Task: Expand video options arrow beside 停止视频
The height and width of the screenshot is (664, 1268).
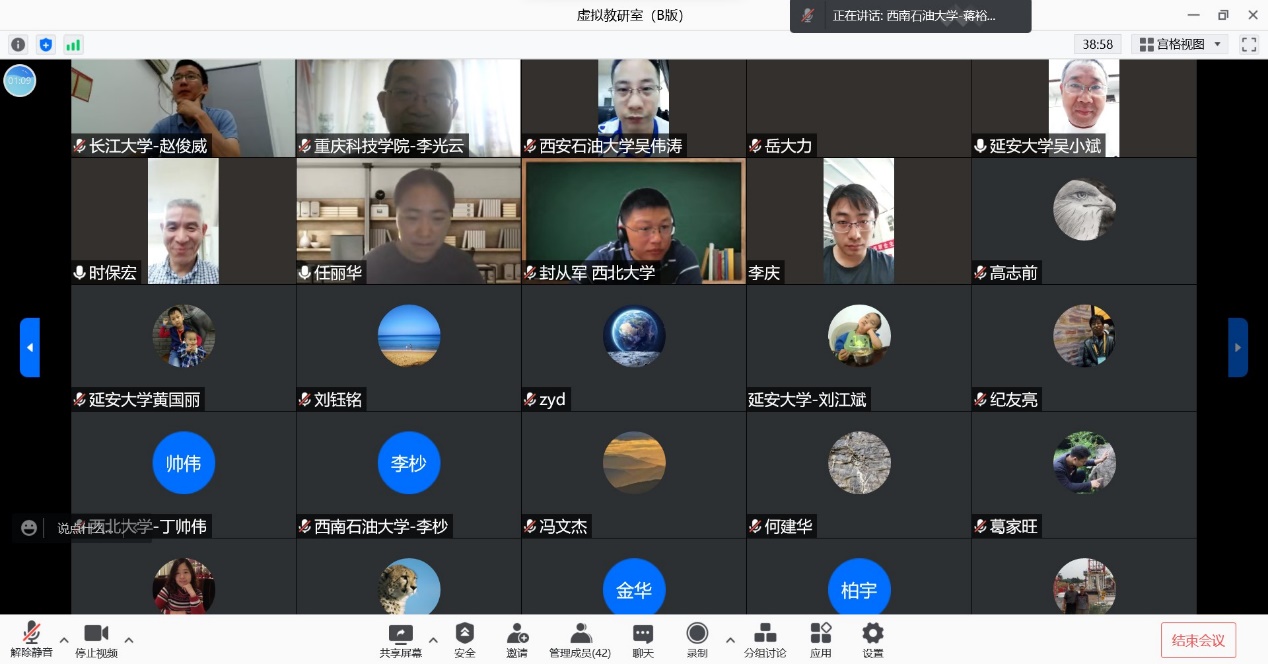Action: (128, 640)
